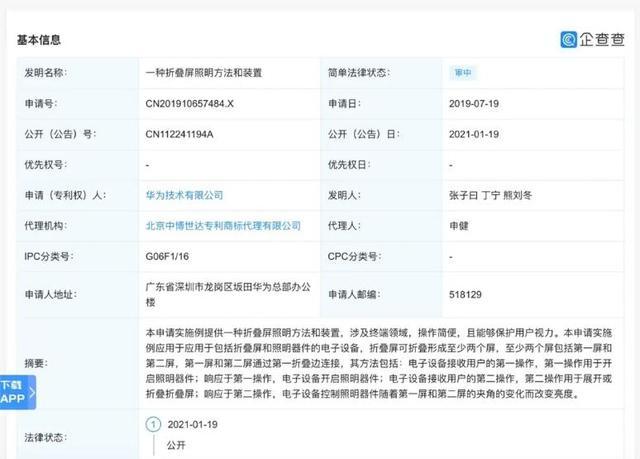The height and width of the screenshot is (459, 640).
Task: Click the 发明名称 field label
Action: point(46,73)
